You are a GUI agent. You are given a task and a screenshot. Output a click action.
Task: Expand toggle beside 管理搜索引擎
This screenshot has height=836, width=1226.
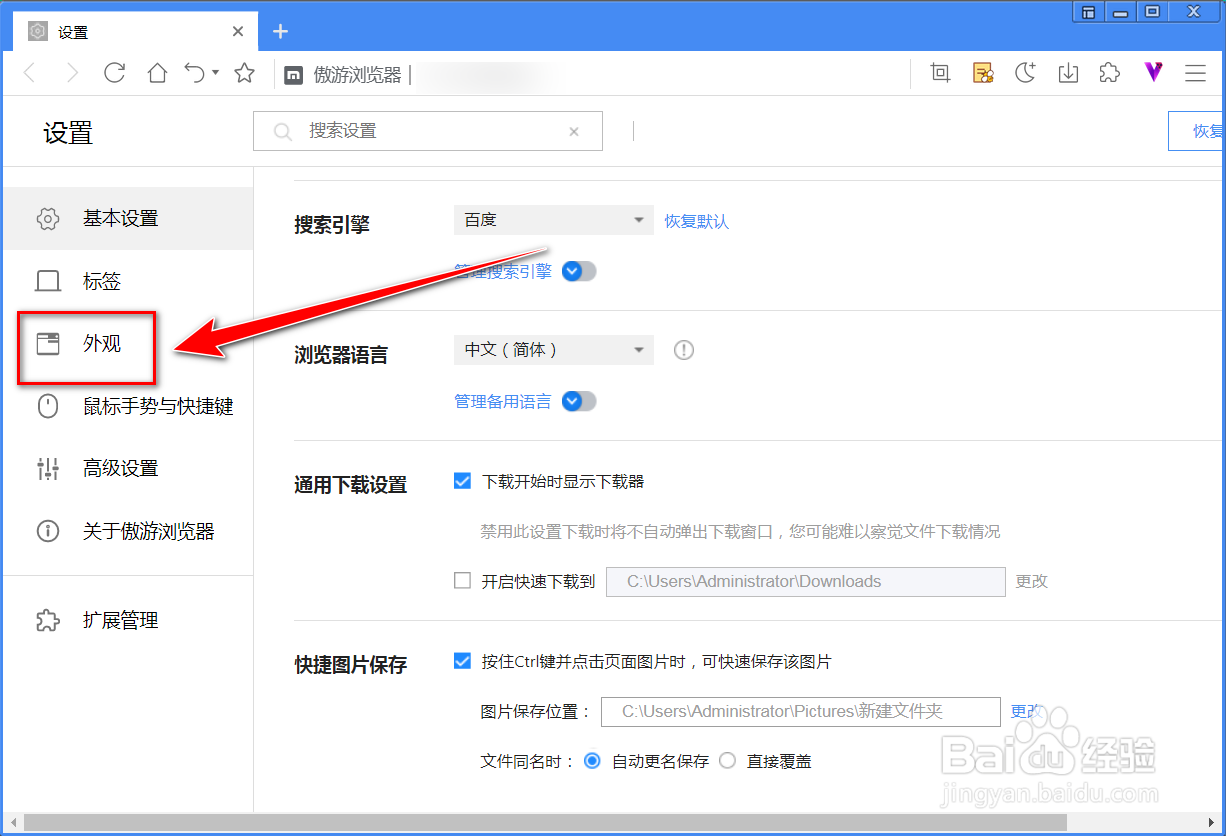(579, 271)
